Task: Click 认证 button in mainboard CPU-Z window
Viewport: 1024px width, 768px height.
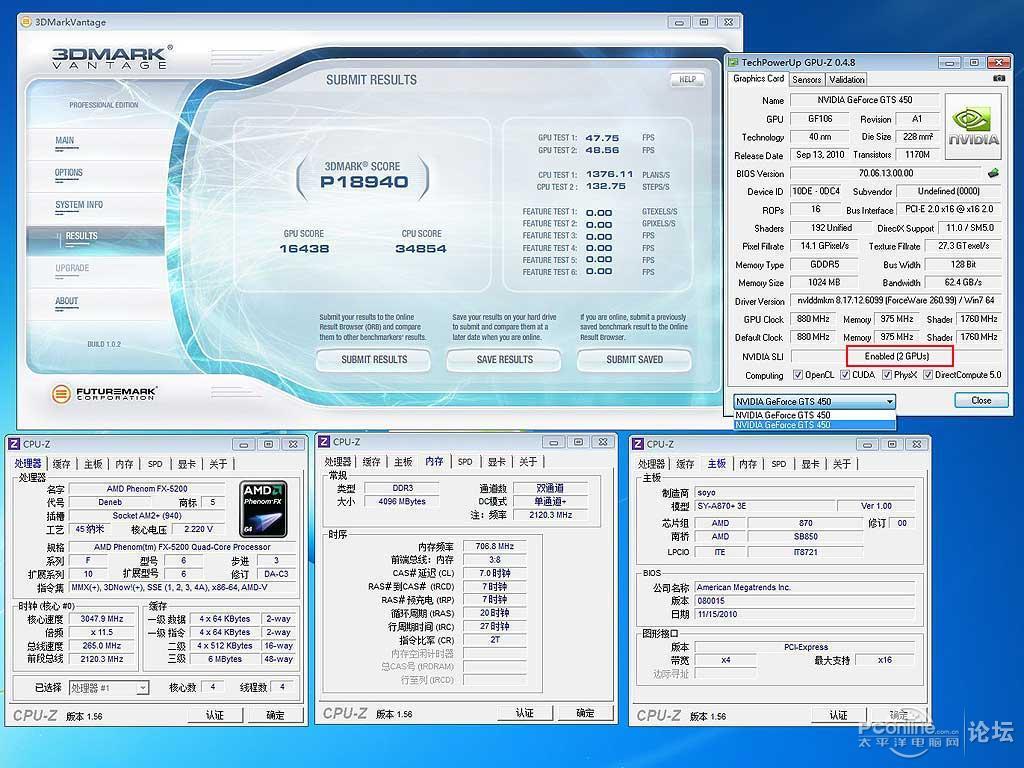Action: coord(839,715)
